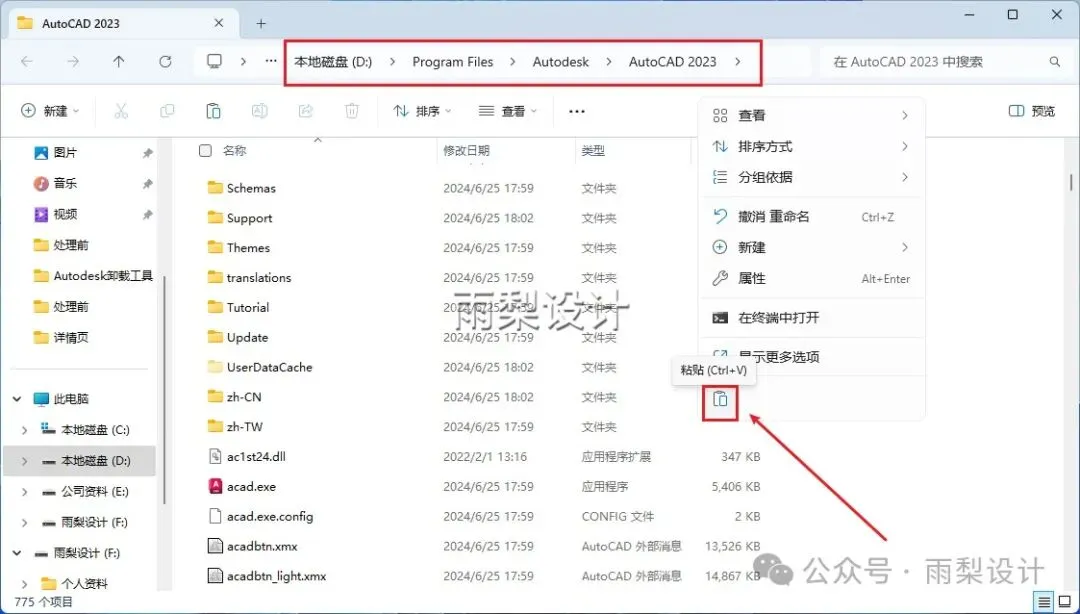Image resolution: width=1080 pixels, height=614 pixels.
Task: Collapse the 此电脑 tree node
Action: [17, 398]
